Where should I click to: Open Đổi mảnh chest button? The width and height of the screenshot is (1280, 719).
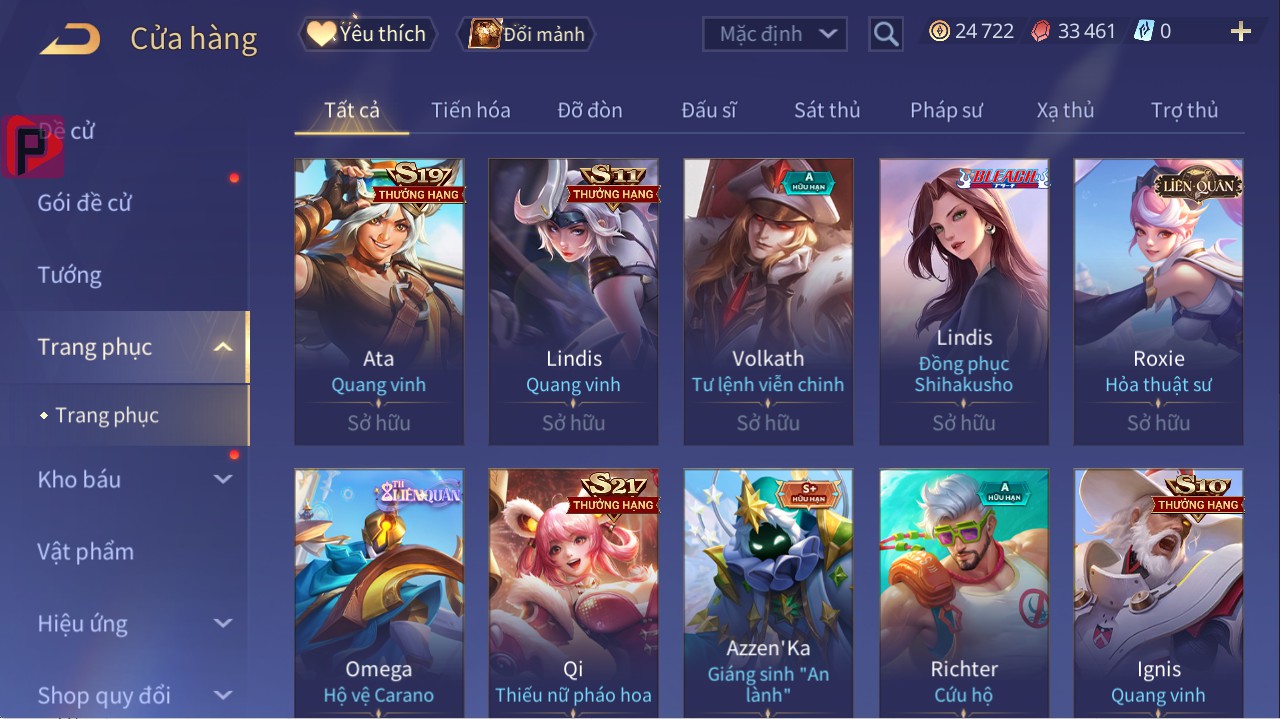click(x=526, y=34)
